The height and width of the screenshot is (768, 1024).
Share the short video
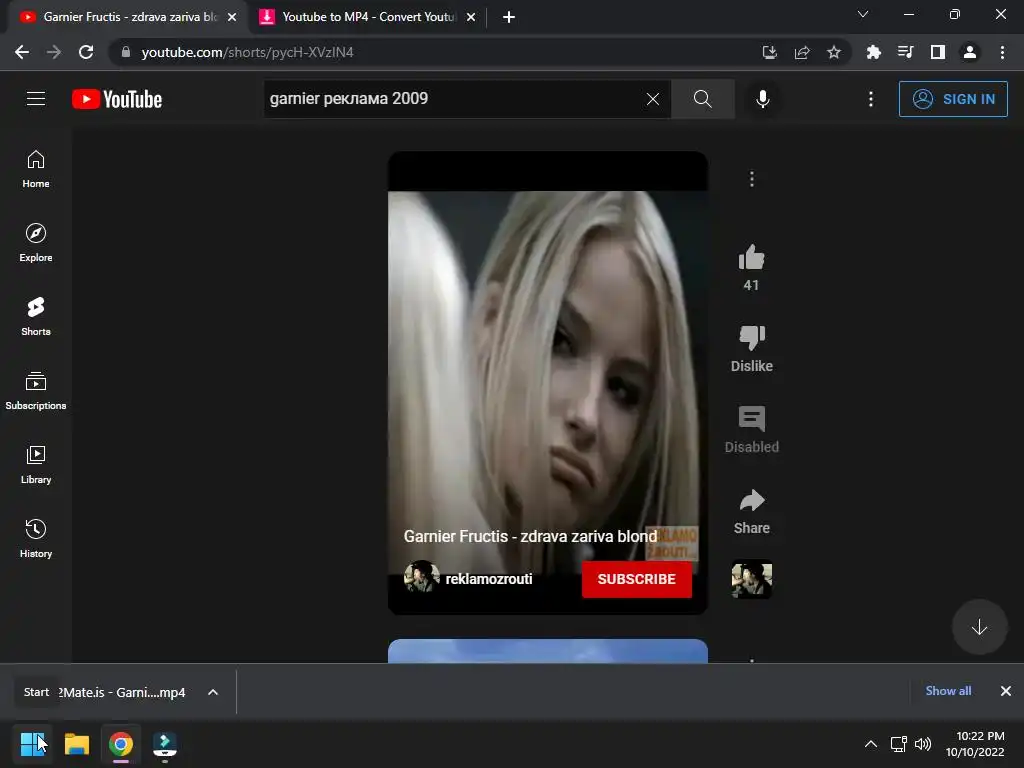click(752, 501)
